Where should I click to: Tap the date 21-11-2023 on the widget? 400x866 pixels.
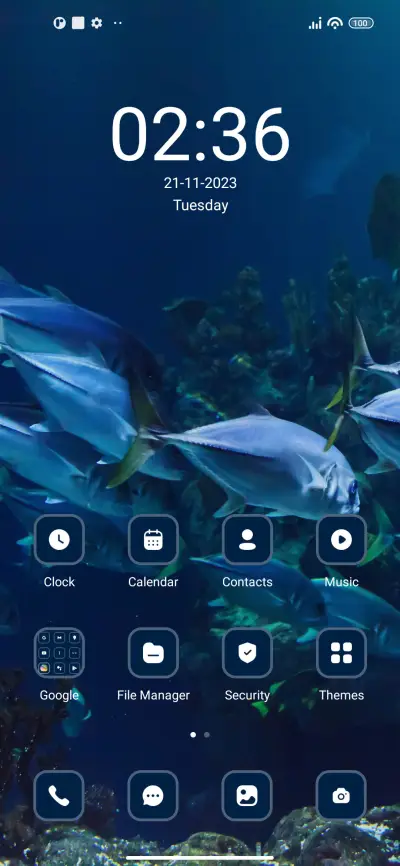coord(200,183)
